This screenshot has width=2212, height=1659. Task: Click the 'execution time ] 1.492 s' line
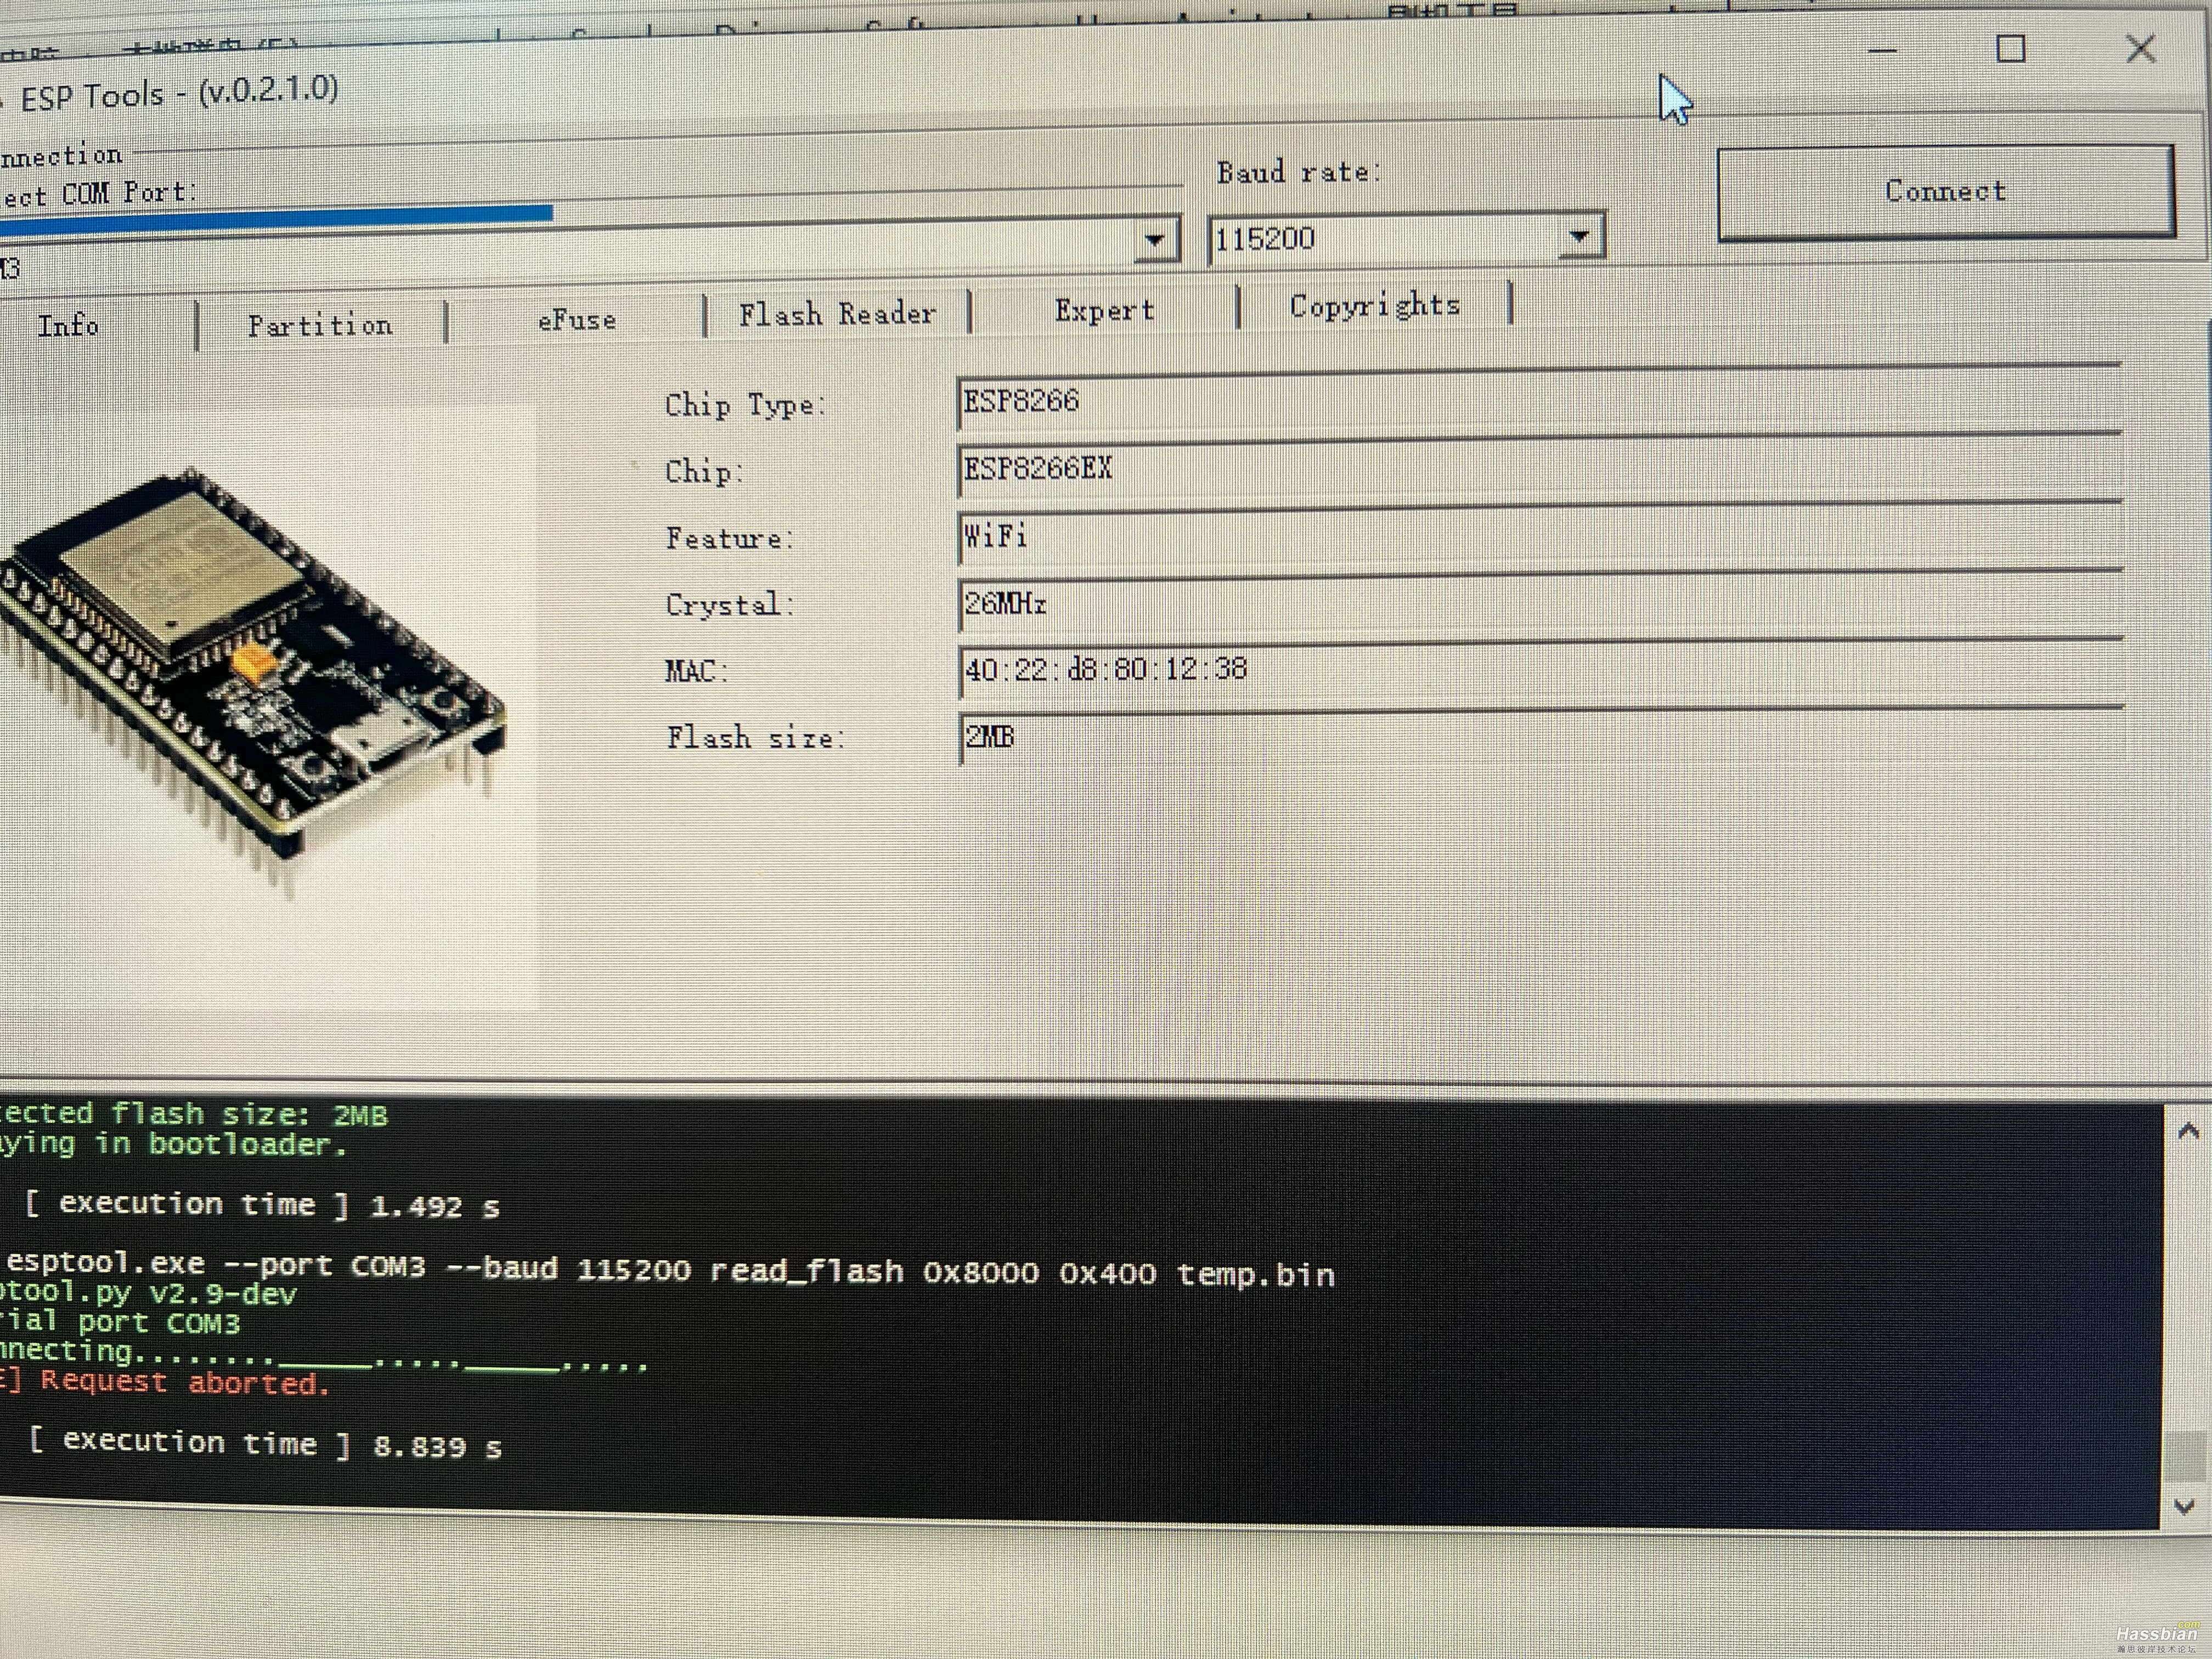[262, 1205]
